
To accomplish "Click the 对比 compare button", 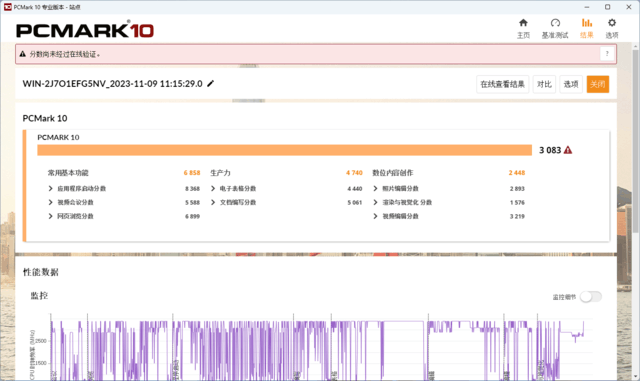I will click(x=544, y=84).
